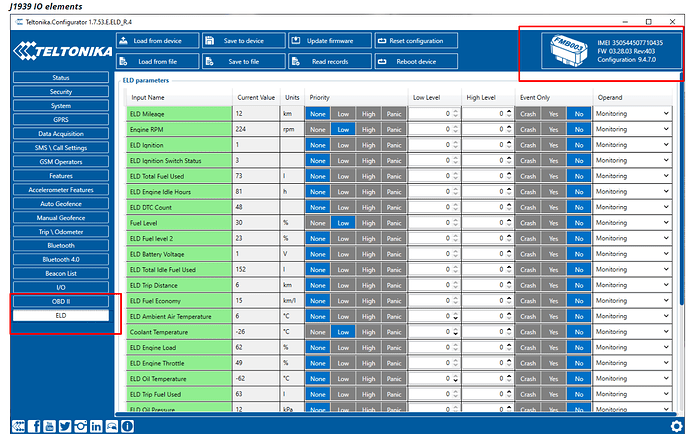690x434 pixels.
Task: Set Fuel Level priority to High
Action: [369, 223]
